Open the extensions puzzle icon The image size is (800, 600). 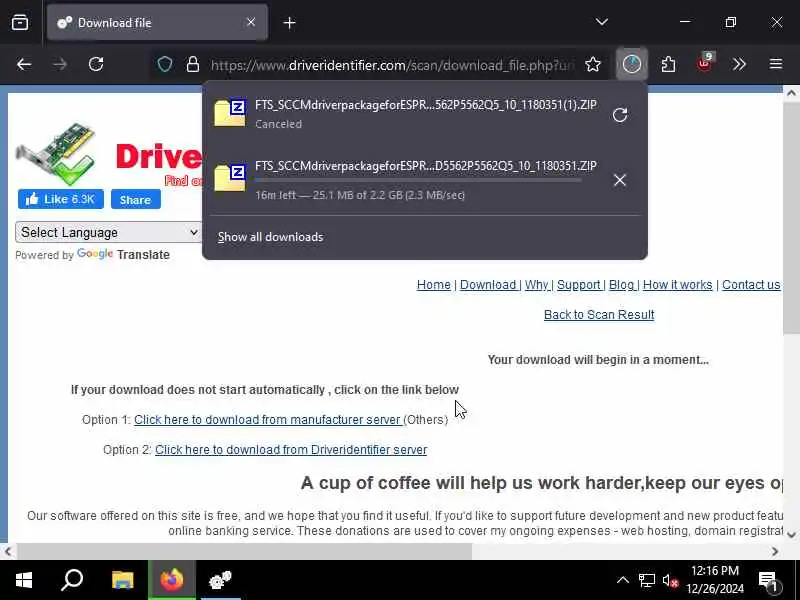pyautogui.click(x=668, y=64)
